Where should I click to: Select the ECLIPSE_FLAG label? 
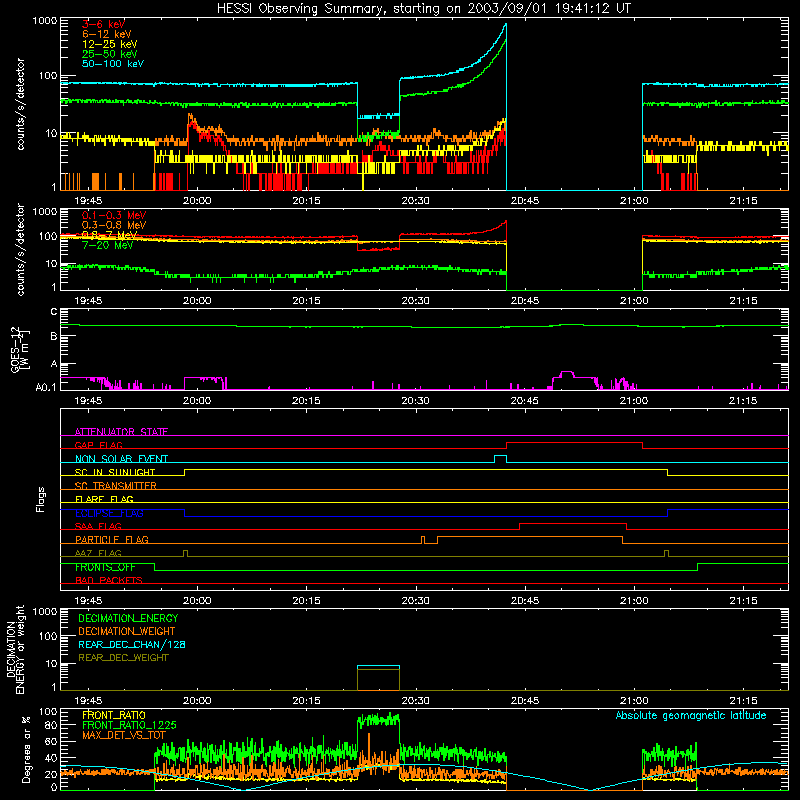[109, 513]
